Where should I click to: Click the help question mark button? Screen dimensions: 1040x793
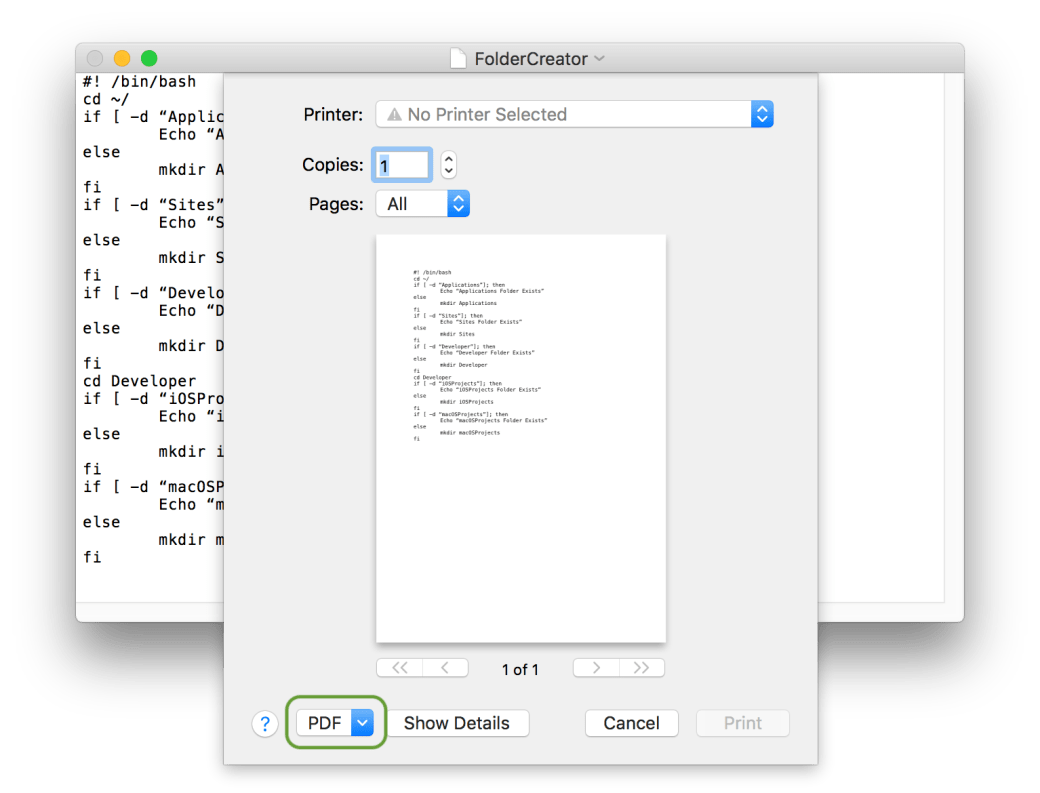[x=264, y=724]
